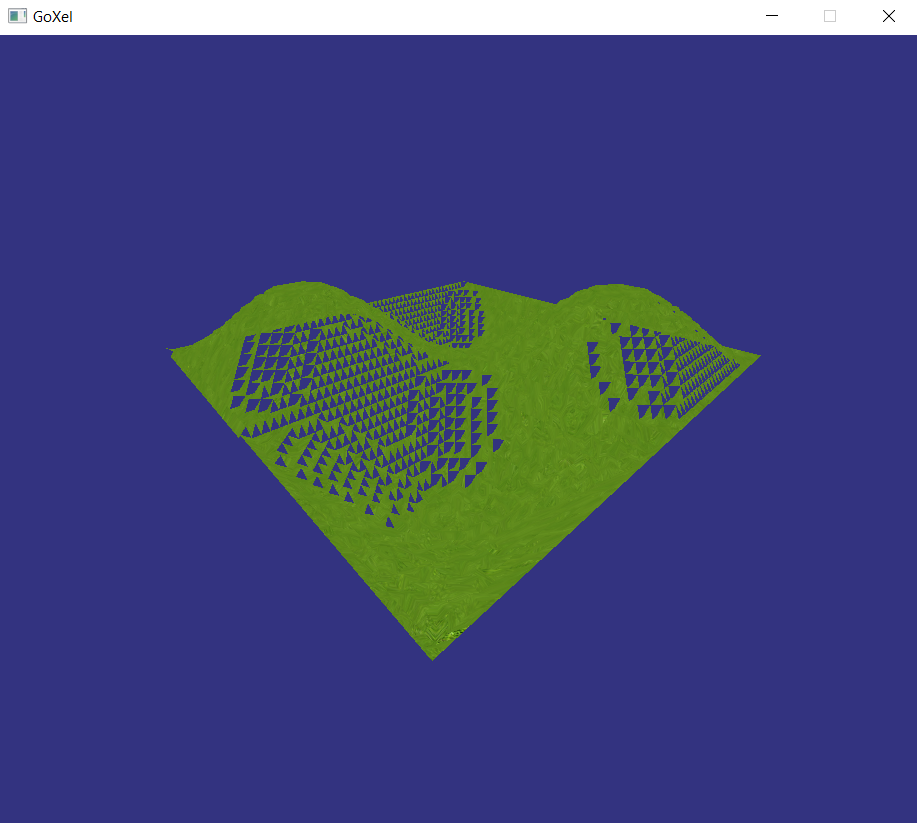This screenshot has height=823, width=917.
Task: Click the greyed-out maximize button
Action: click(830, 16)
